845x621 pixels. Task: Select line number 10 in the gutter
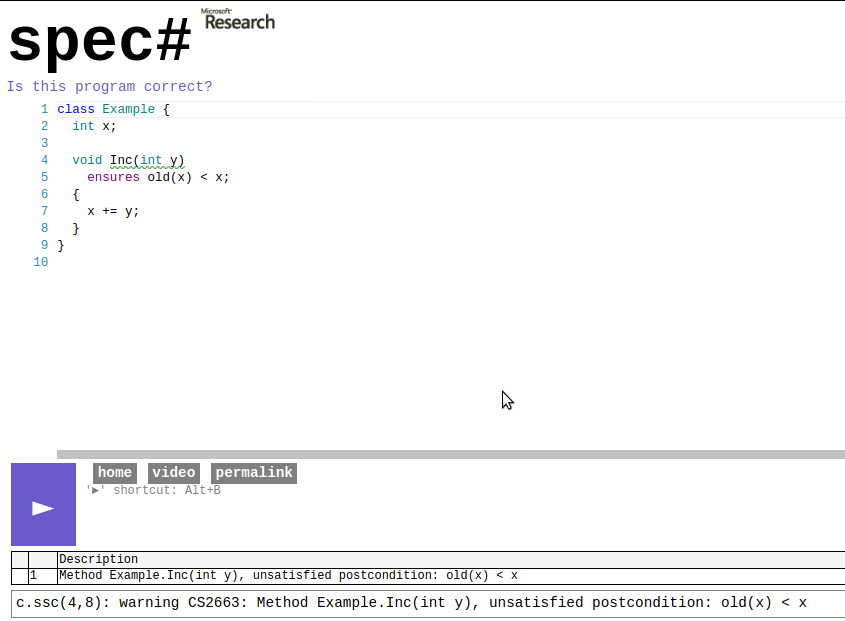(41, 262)
